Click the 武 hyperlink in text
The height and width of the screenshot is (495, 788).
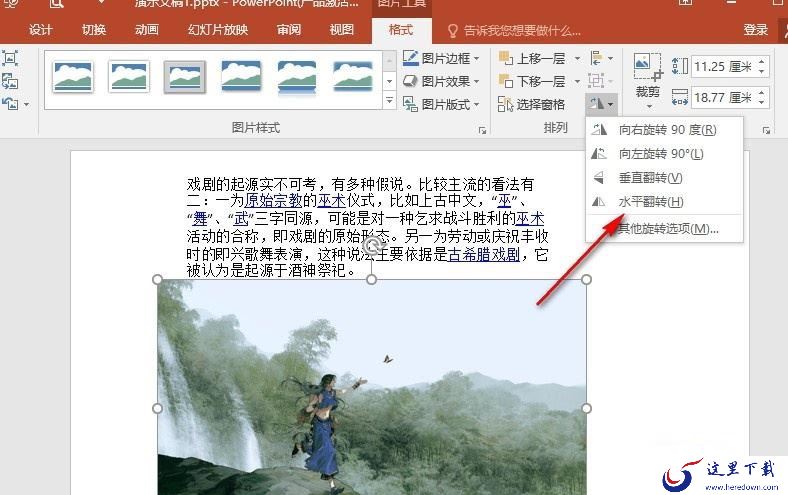click(241, 219)
